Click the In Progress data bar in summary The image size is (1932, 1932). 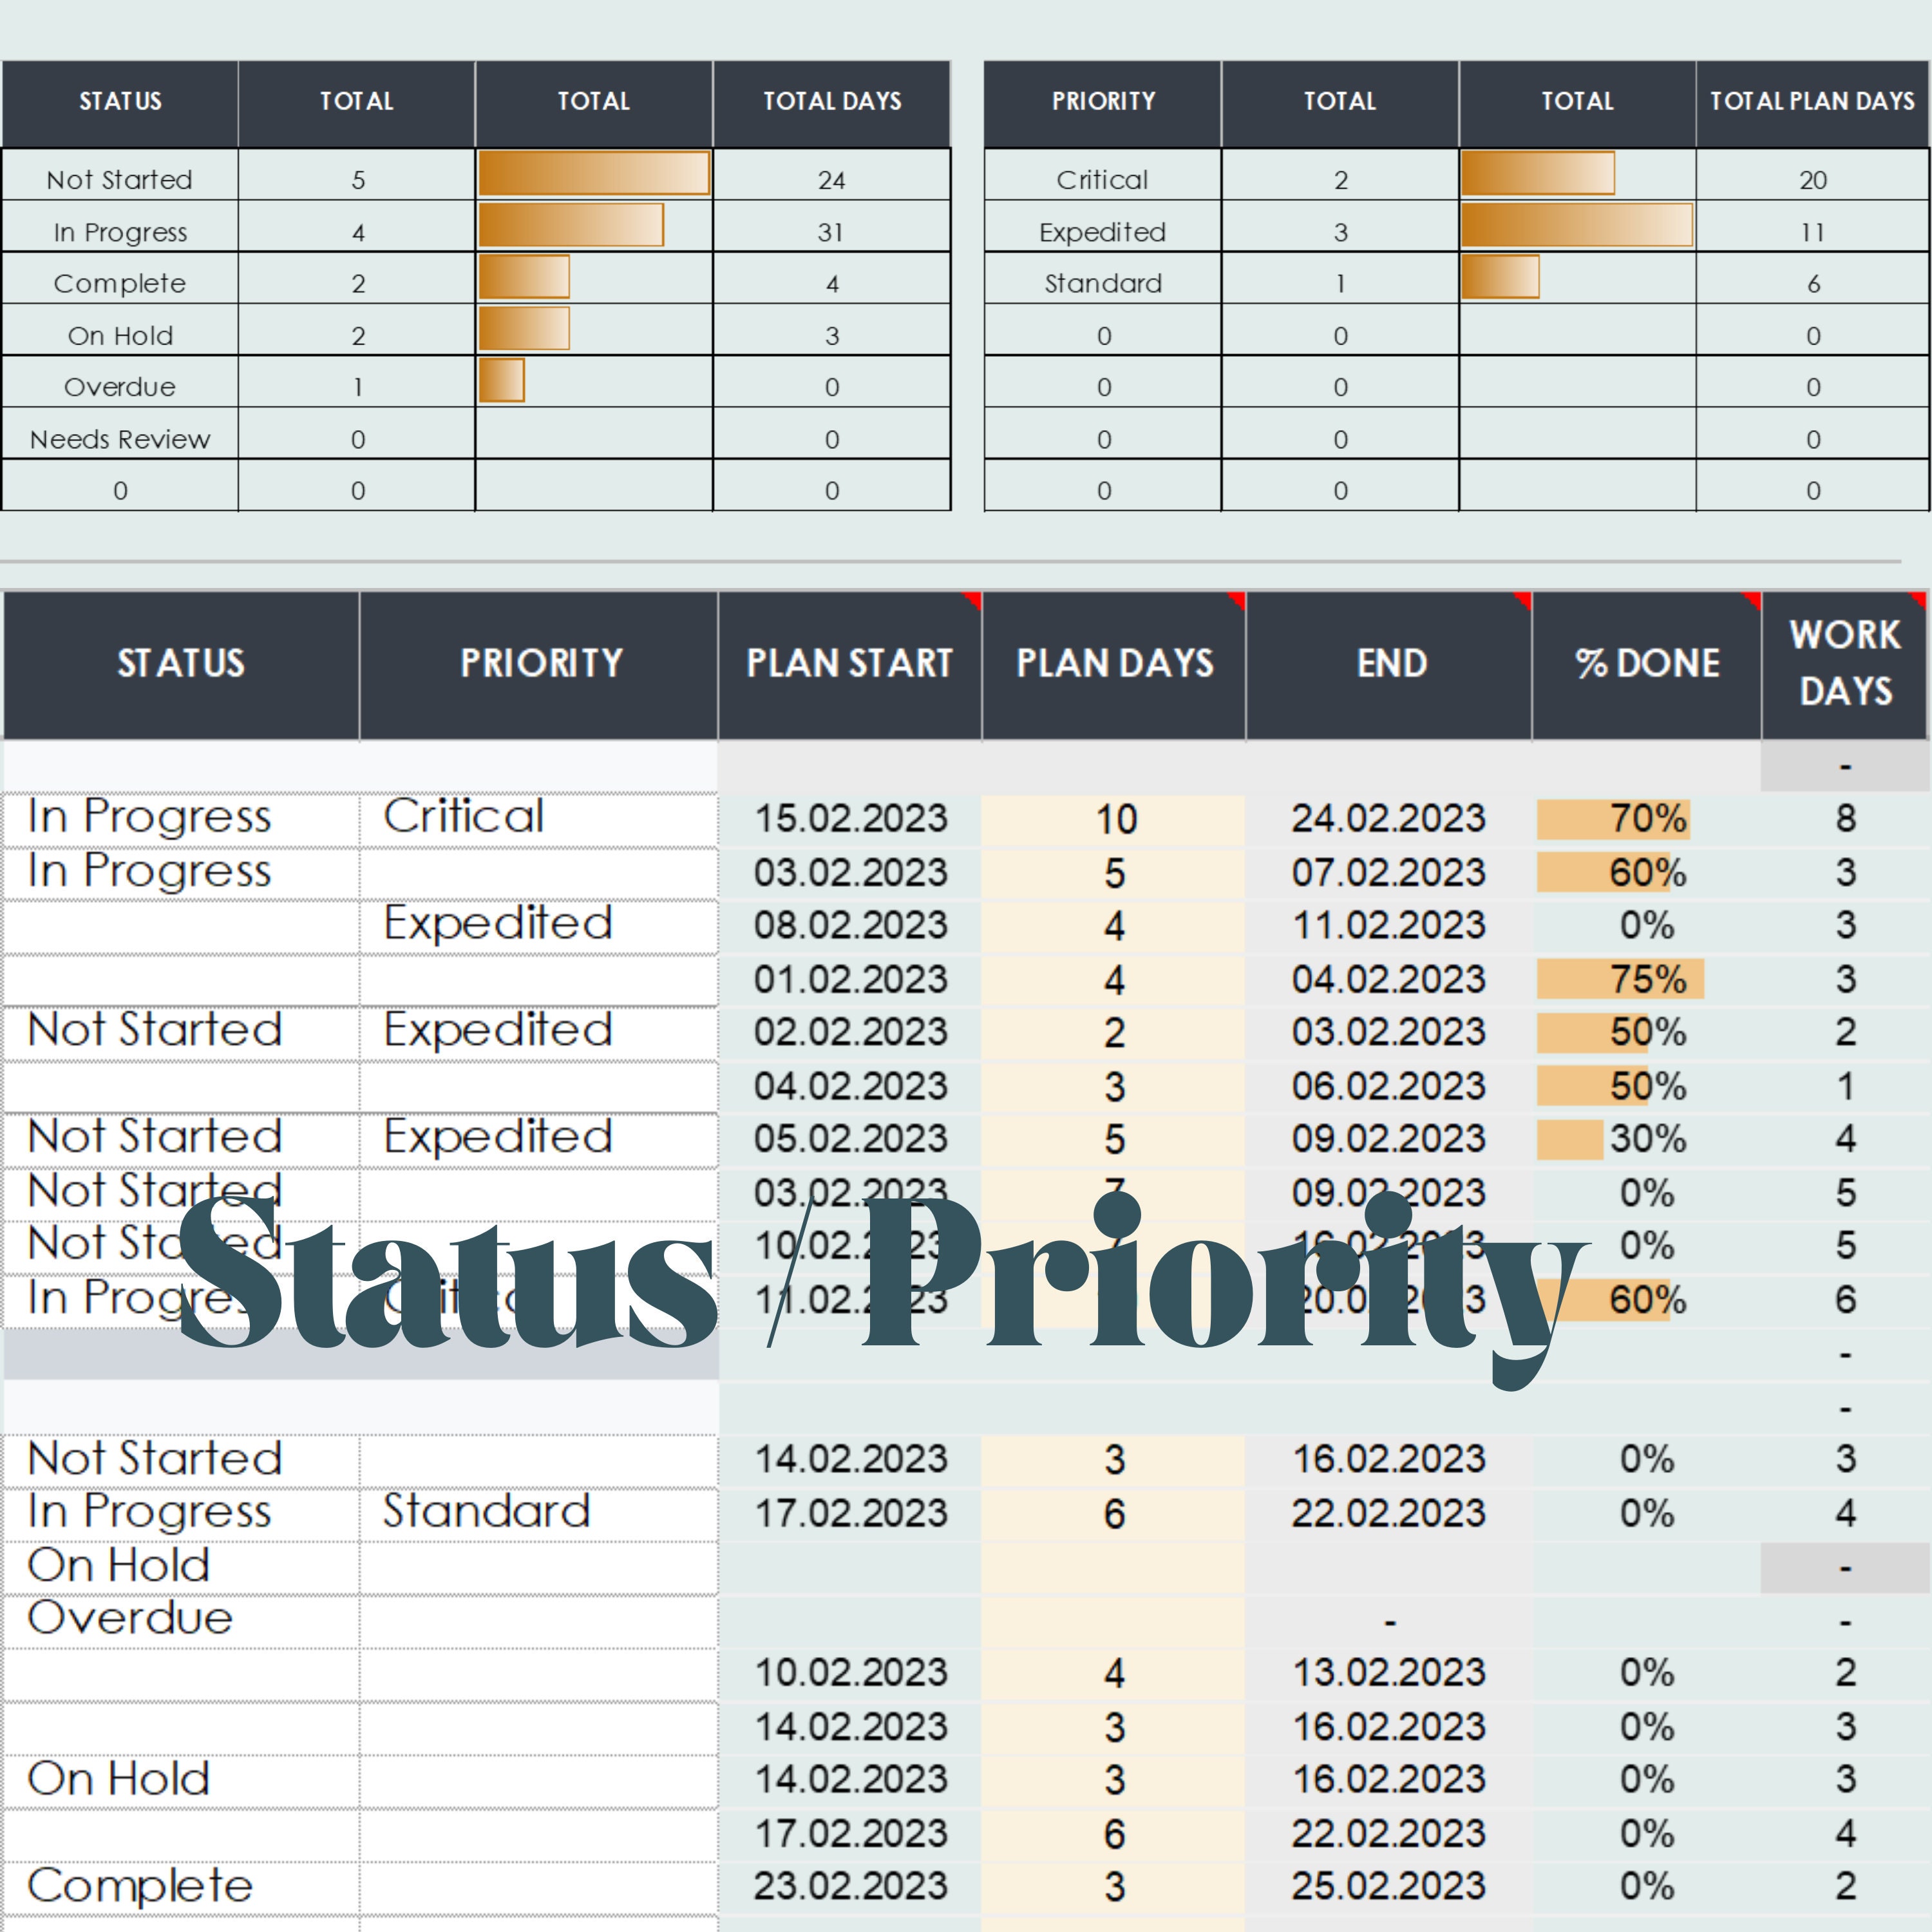click(x=571, y=225)
